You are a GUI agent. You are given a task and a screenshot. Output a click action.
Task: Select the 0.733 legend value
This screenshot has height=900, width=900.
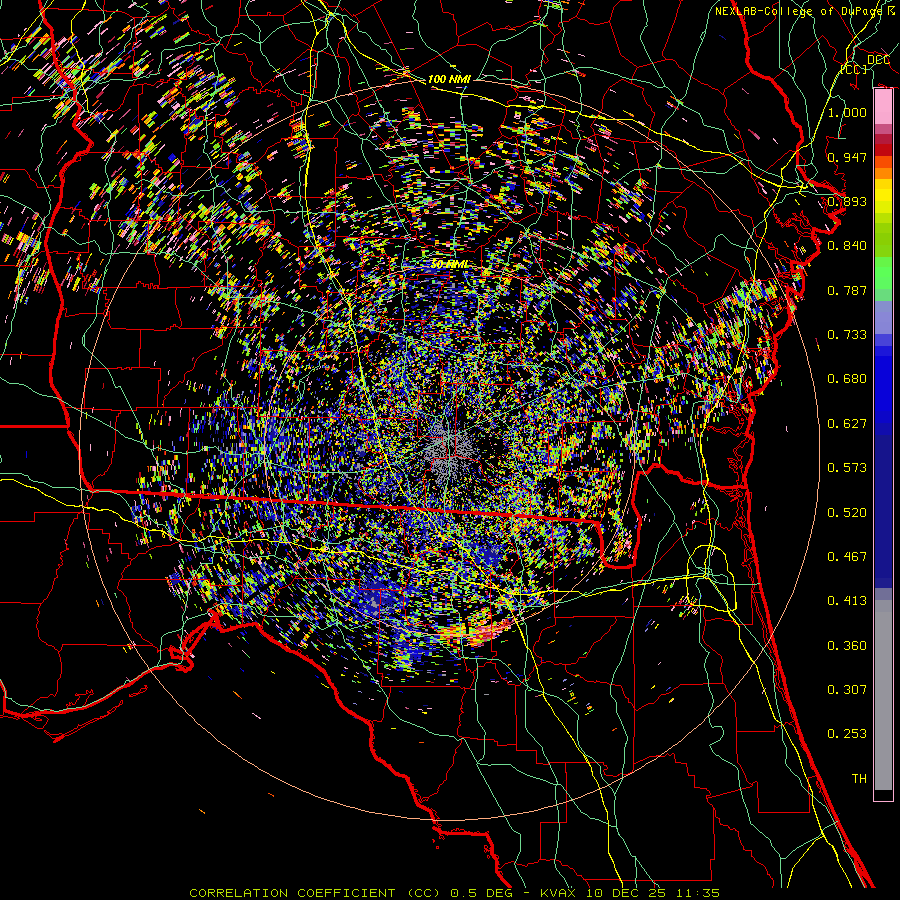tap(847, 335)
